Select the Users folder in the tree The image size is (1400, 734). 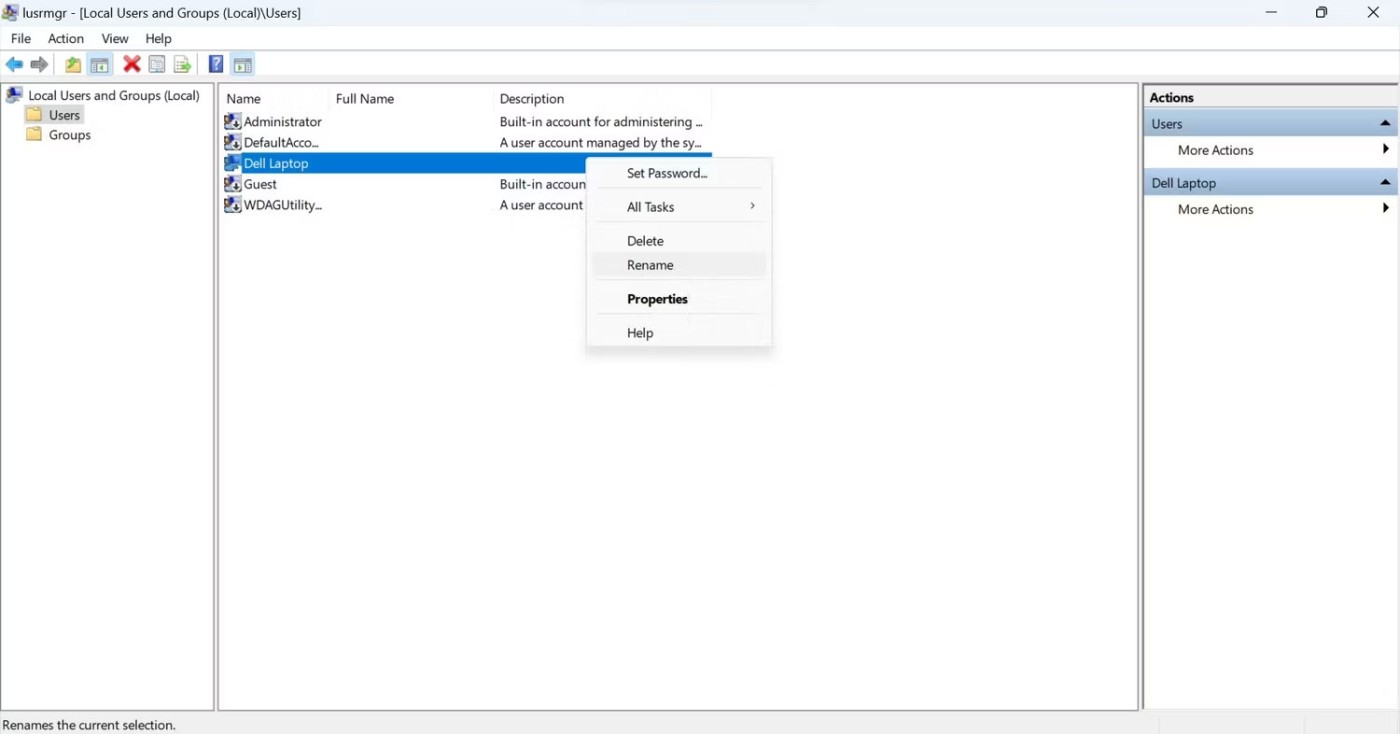click(64, 115)
